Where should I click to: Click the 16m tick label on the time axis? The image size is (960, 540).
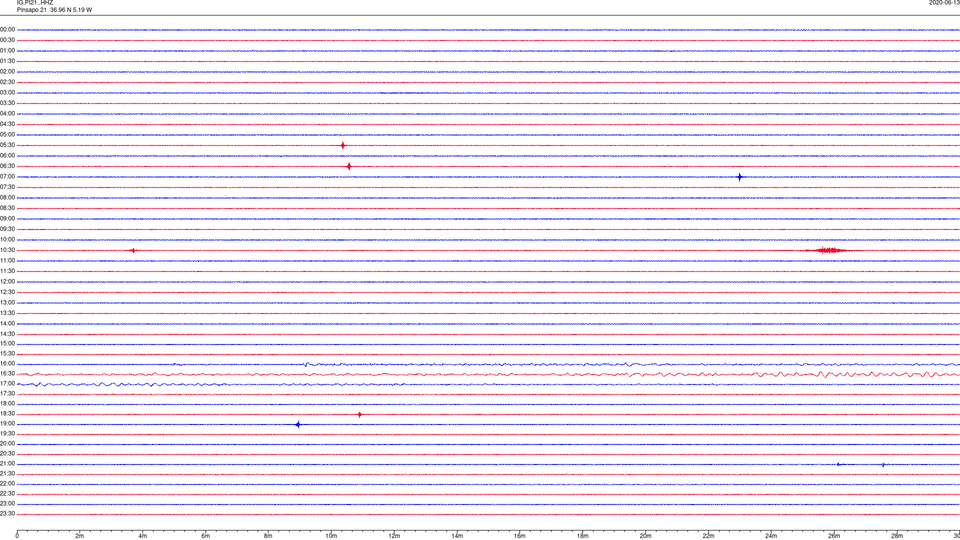point(520,536)
